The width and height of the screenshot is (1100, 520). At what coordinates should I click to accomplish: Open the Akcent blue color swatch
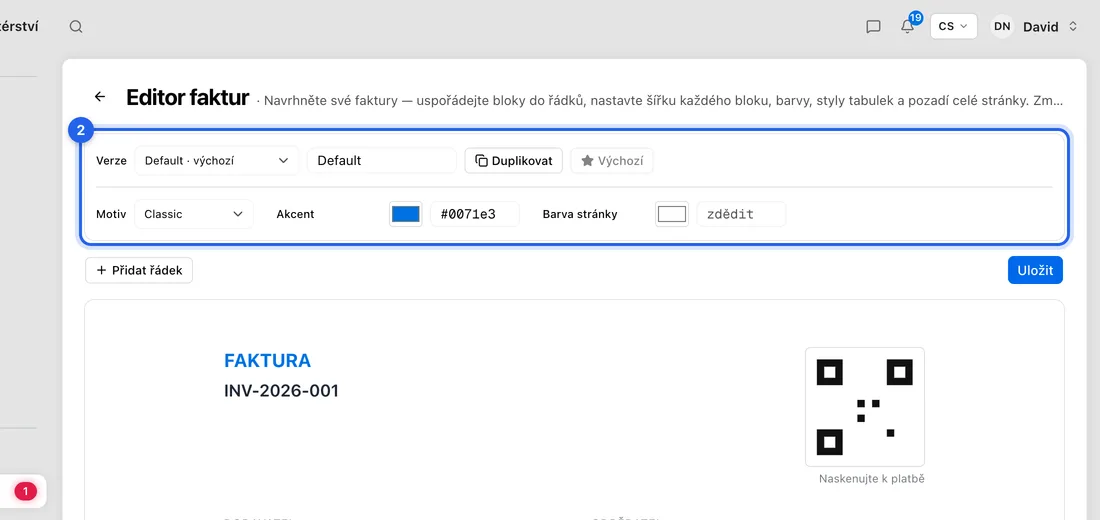(405, 214)
